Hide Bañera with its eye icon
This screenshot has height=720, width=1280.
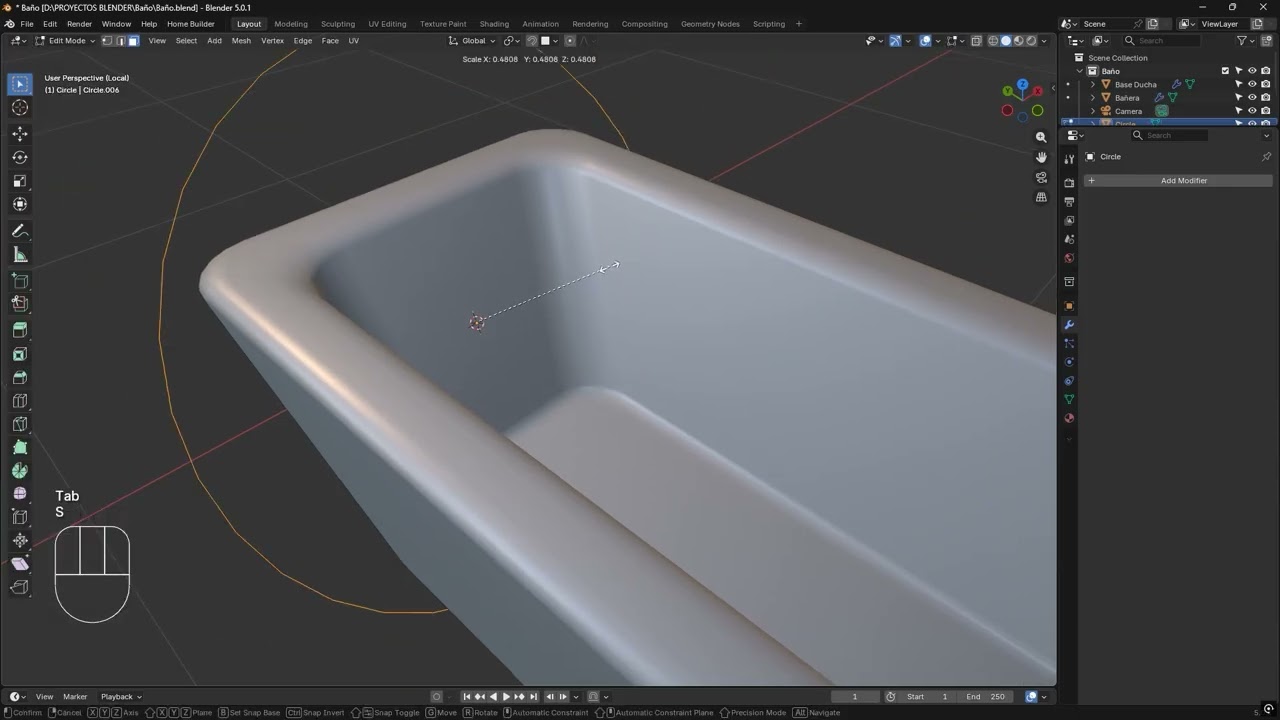coord(1252,98)
